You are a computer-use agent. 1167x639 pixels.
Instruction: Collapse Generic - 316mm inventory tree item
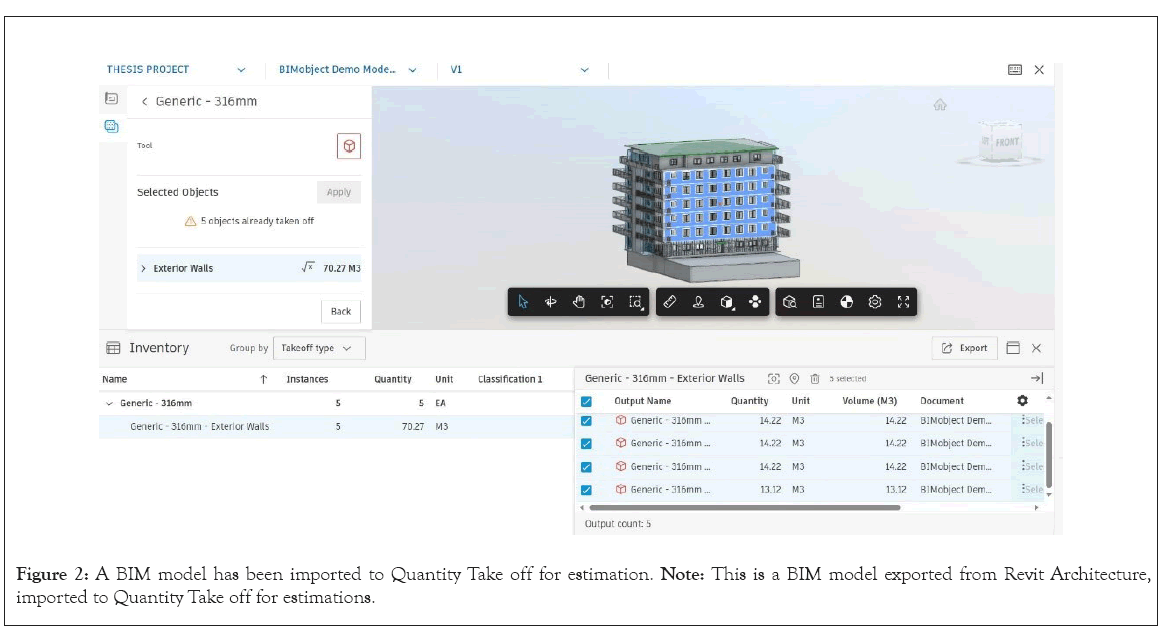pyautogui.click(x=109, y=404)
